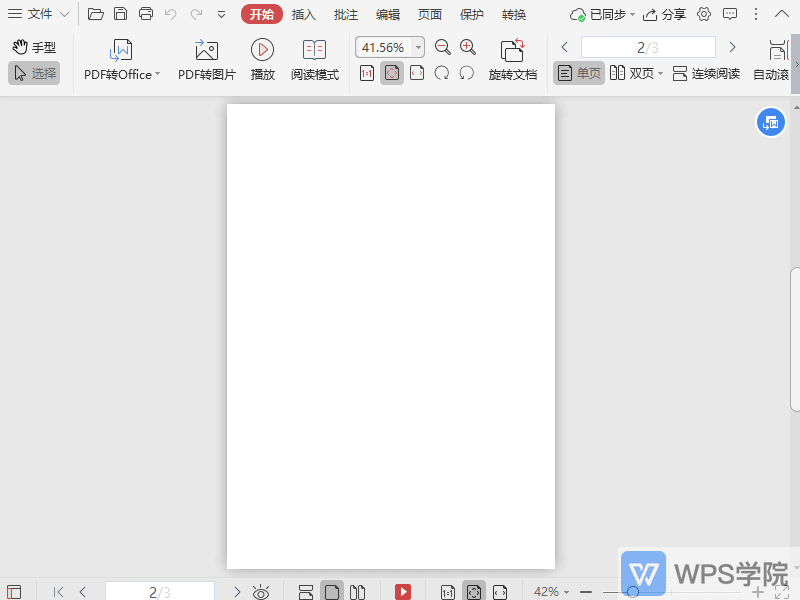This screenshot has height=600, width=800.
Task: Click the 选择 select tool button
Action: pyautogui.click(x=34, y=73)
